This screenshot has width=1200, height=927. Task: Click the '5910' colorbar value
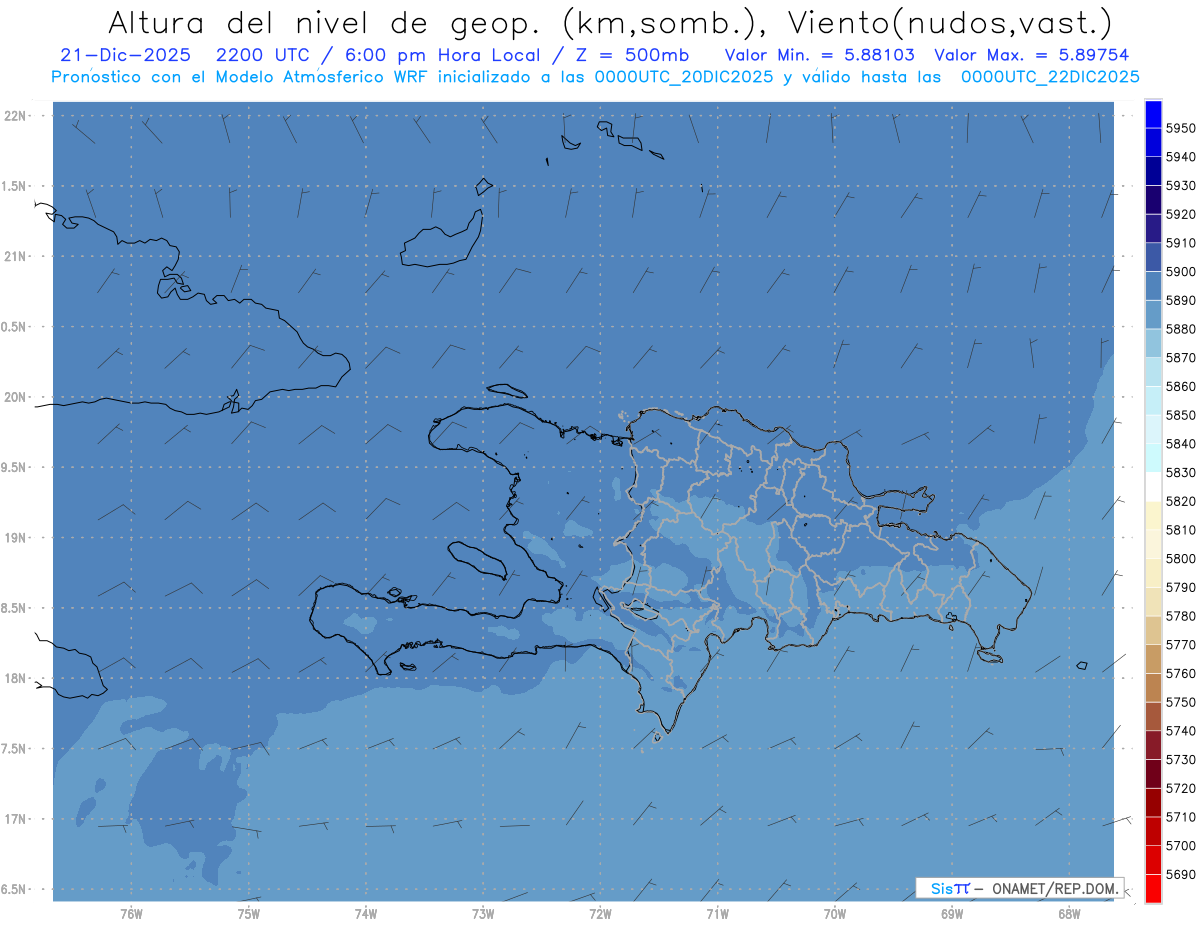pyautogui.click(x=1180, y=243)
